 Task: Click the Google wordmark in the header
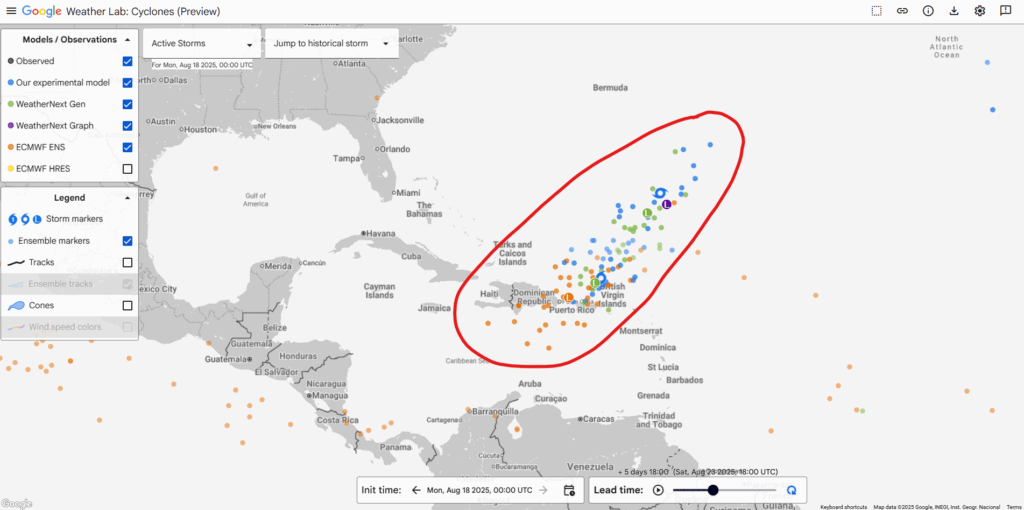click(x=42, y=11)
